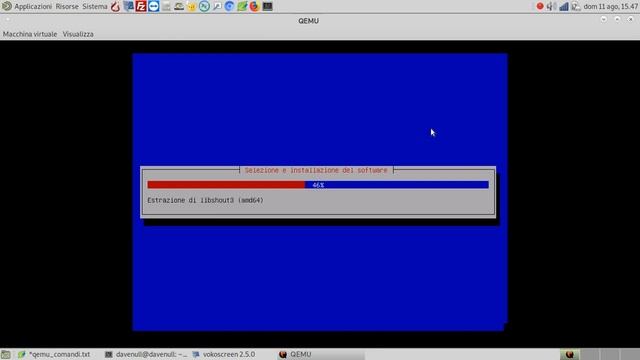
Task: Minimize the QEMU window
Action: [x=604, y=19]
